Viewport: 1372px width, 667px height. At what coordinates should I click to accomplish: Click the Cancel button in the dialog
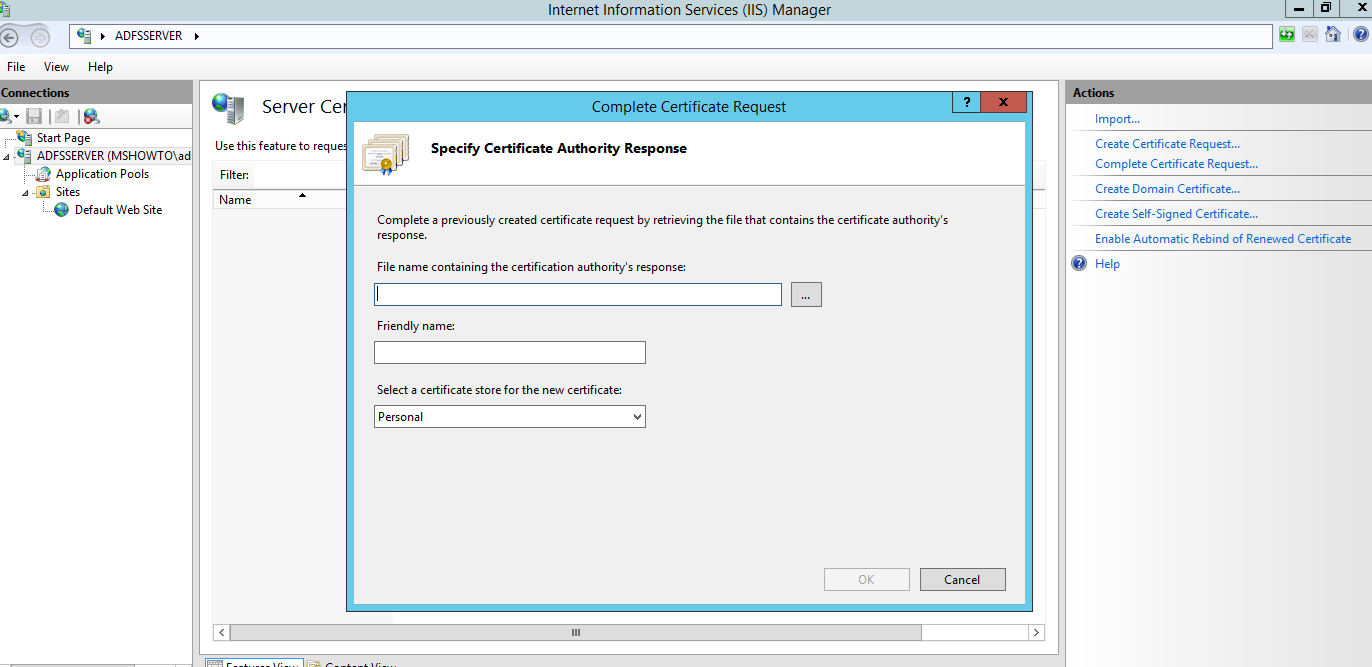962,579
